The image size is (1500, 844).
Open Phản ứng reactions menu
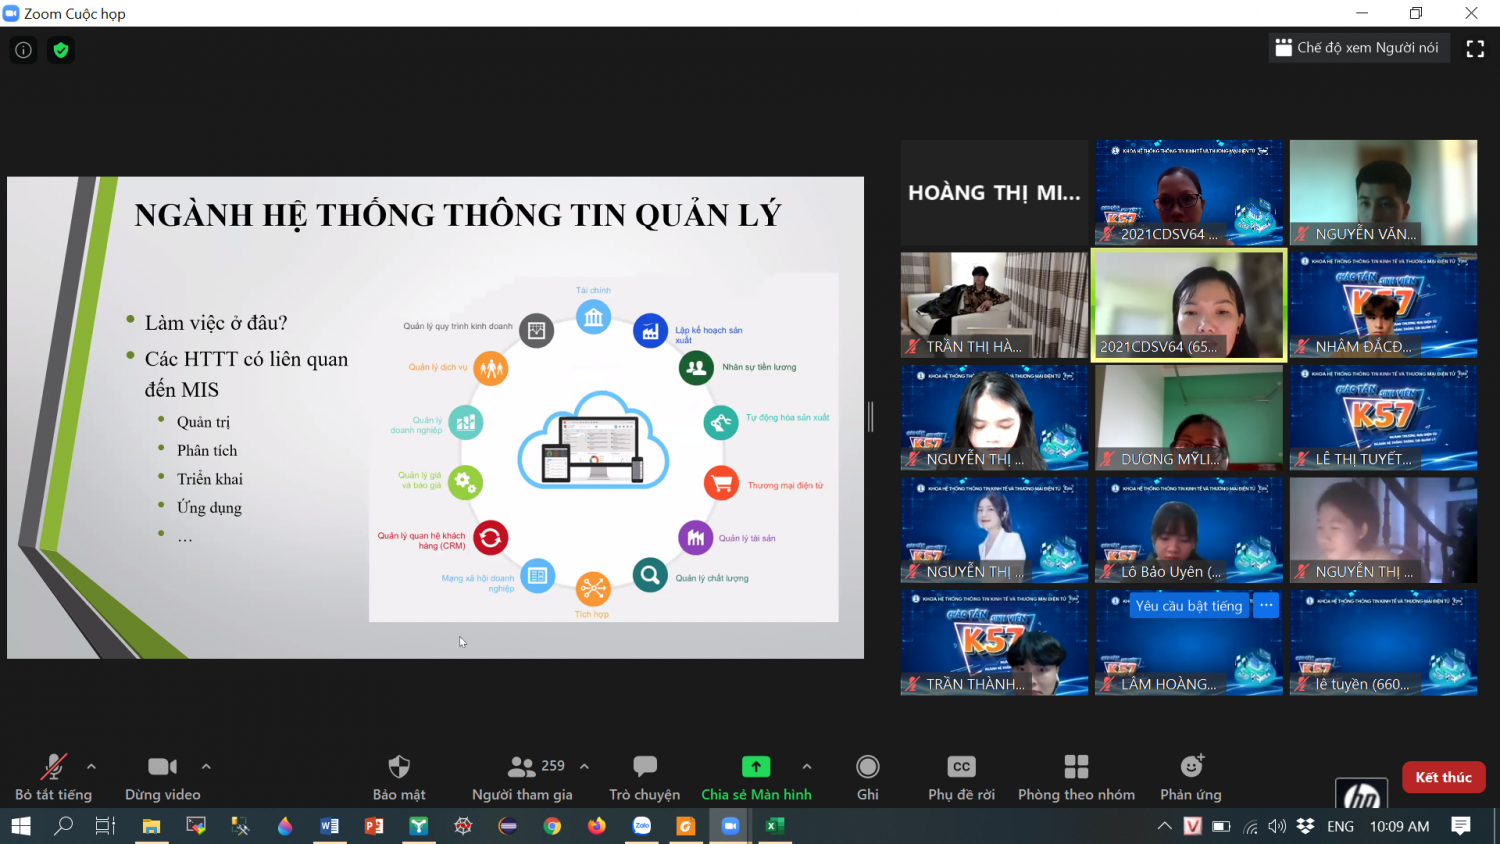1191,778
